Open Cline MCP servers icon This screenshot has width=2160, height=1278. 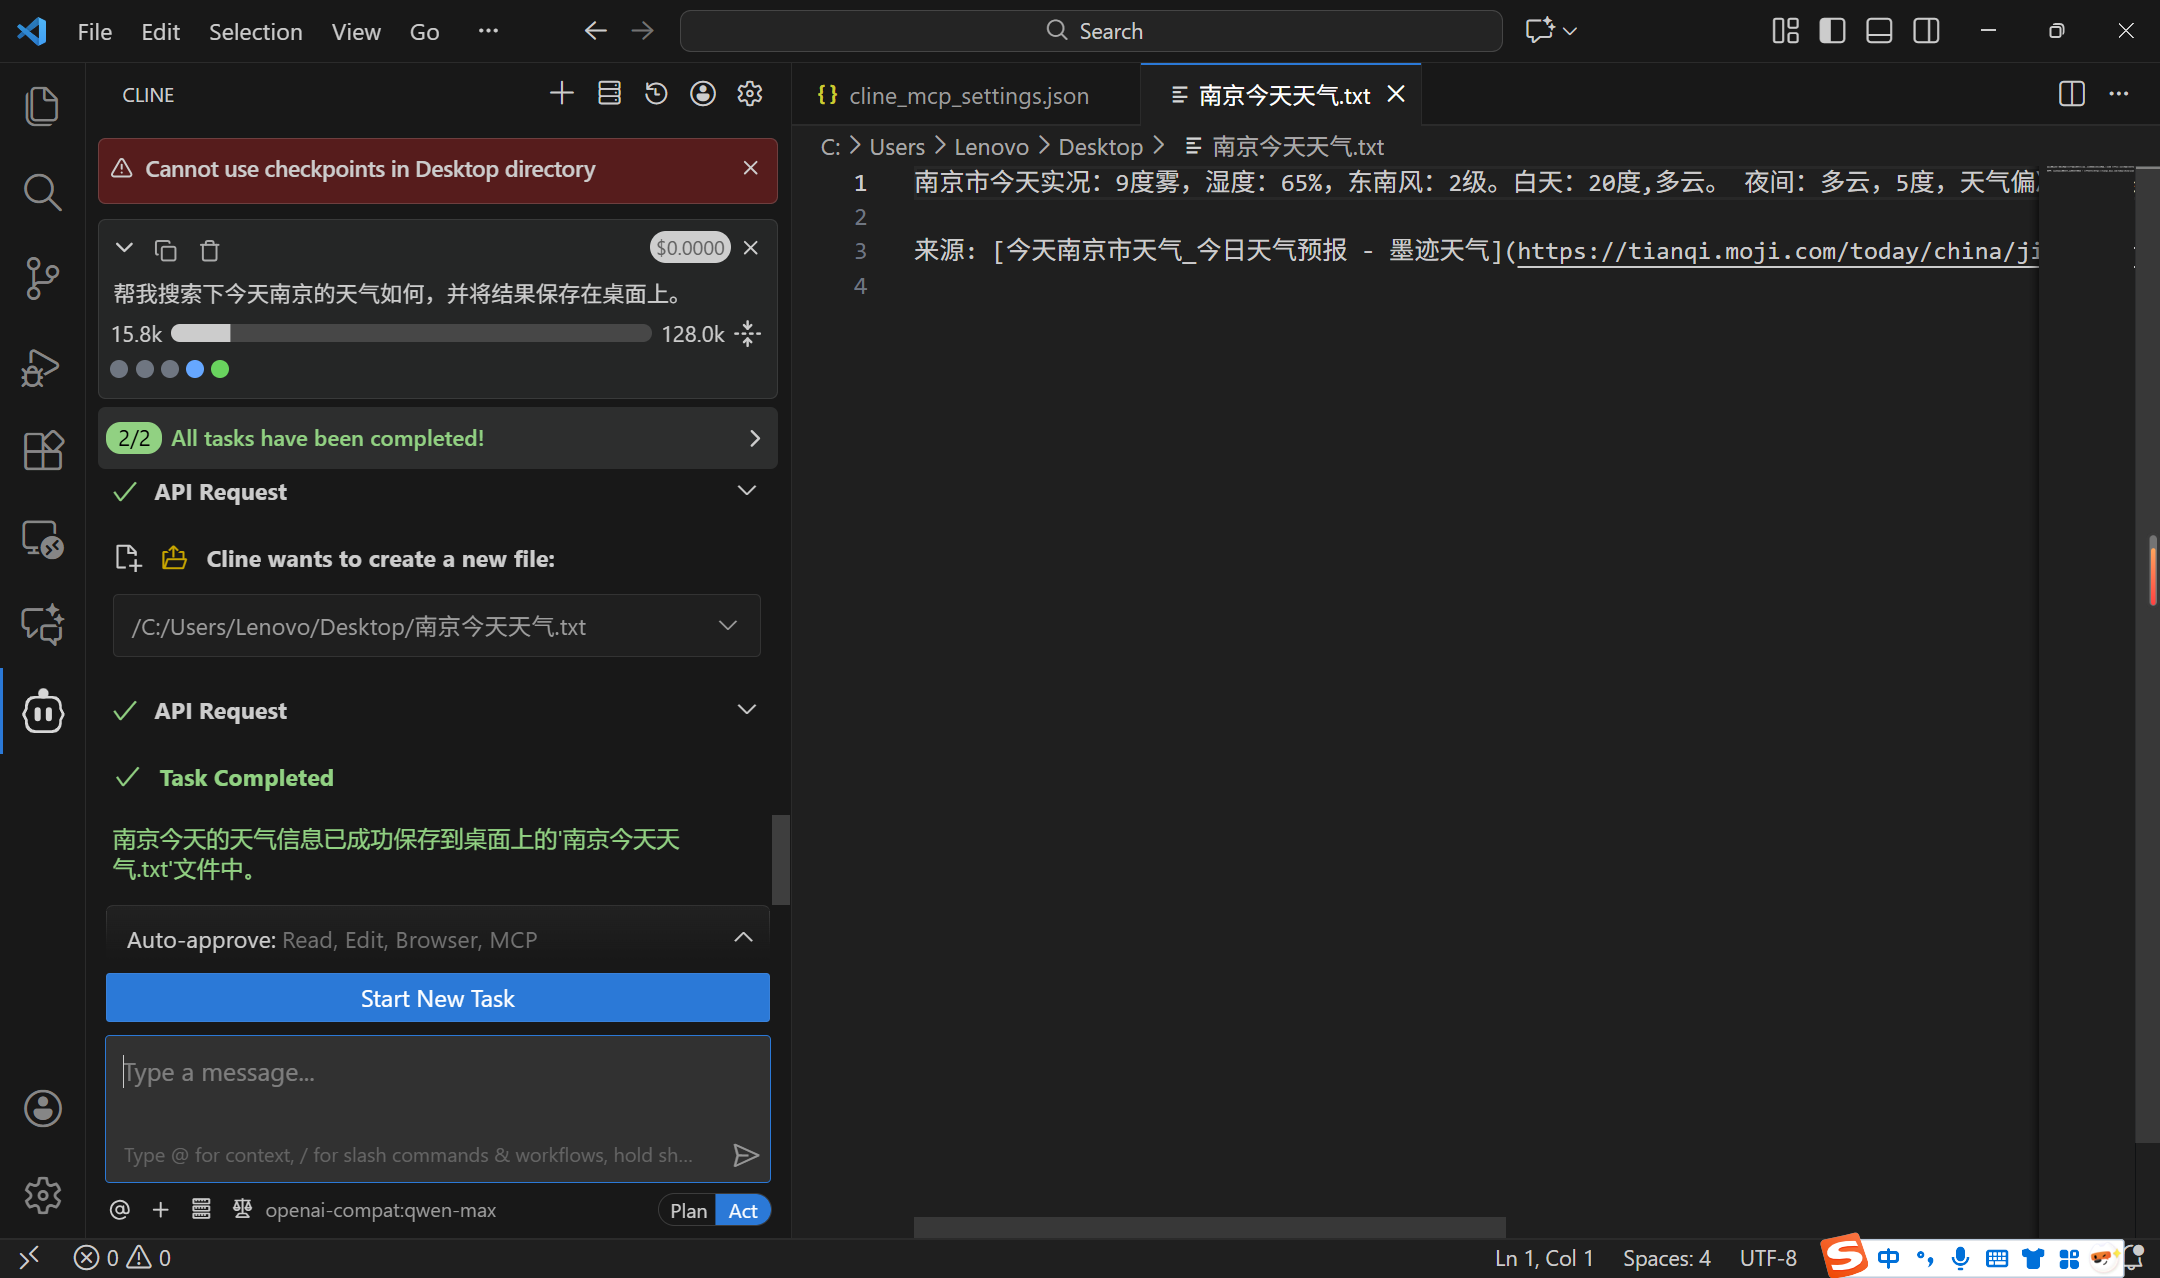click(609, 94)
